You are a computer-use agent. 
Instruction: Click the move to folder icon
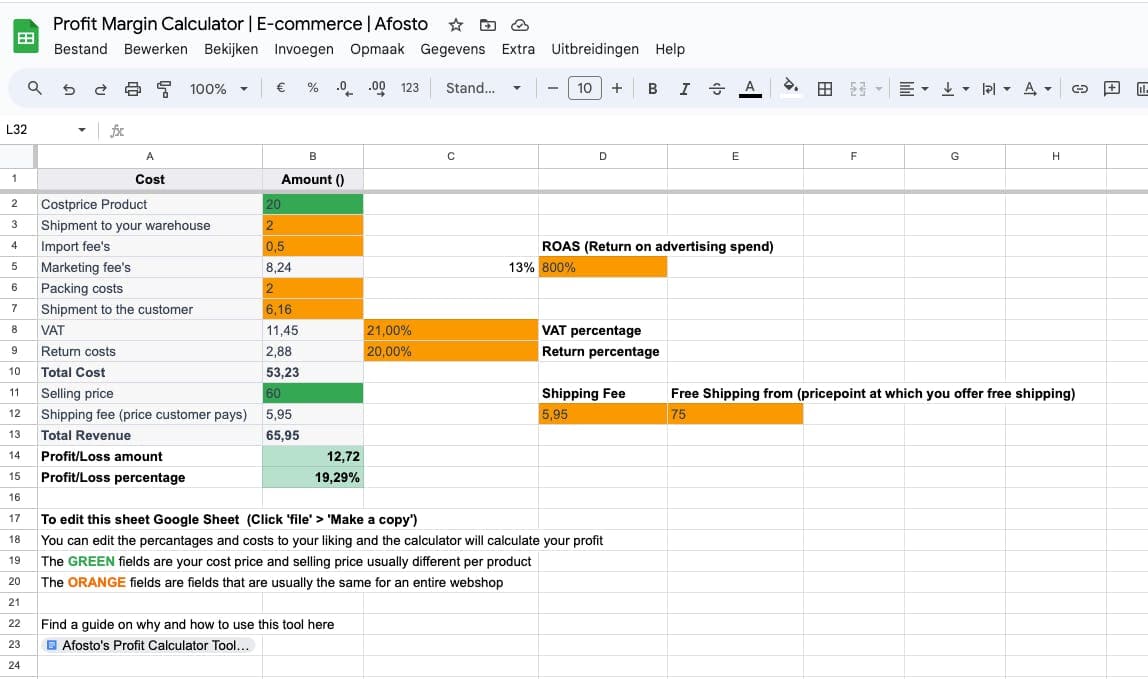pyautogui.click(x=488, y=25)
